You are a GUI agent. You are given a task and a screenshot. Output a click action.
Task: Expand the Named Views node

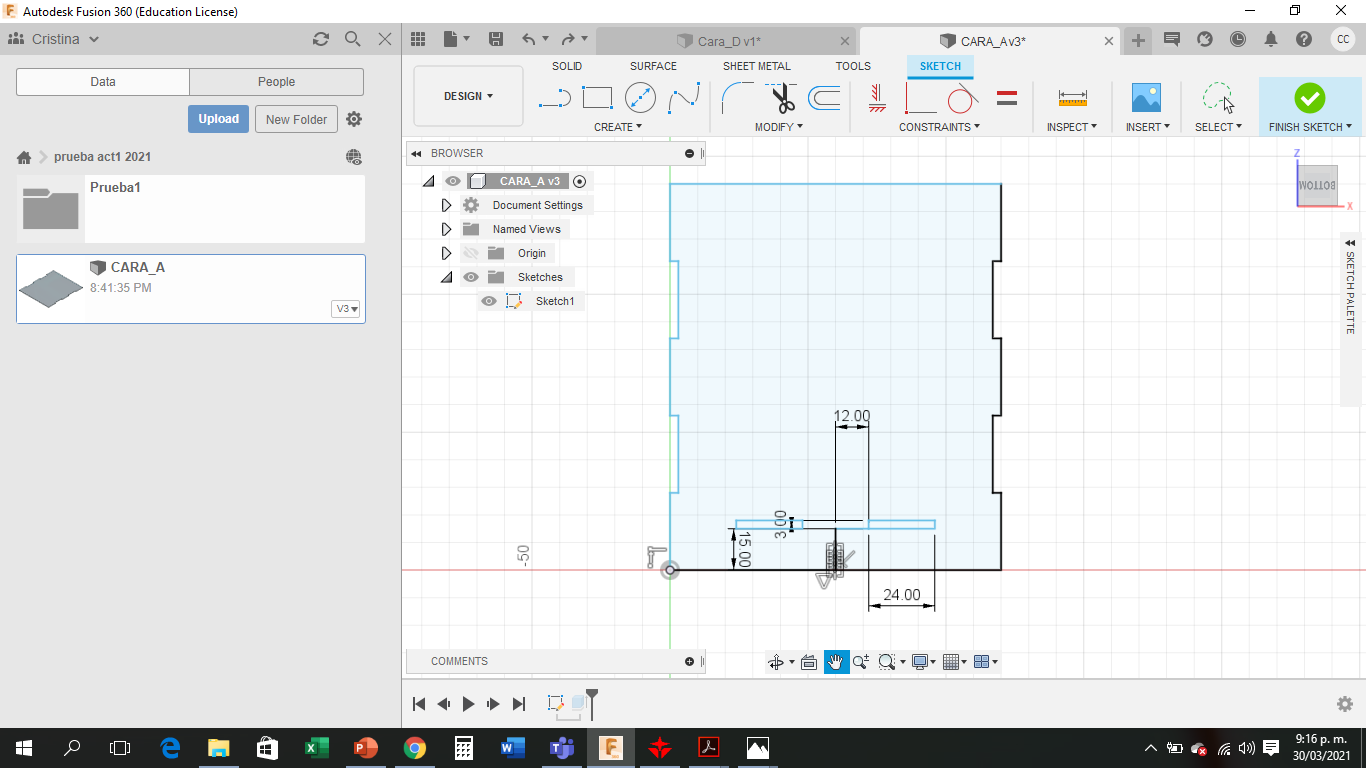pyautogui.click(x=446, y=229)
